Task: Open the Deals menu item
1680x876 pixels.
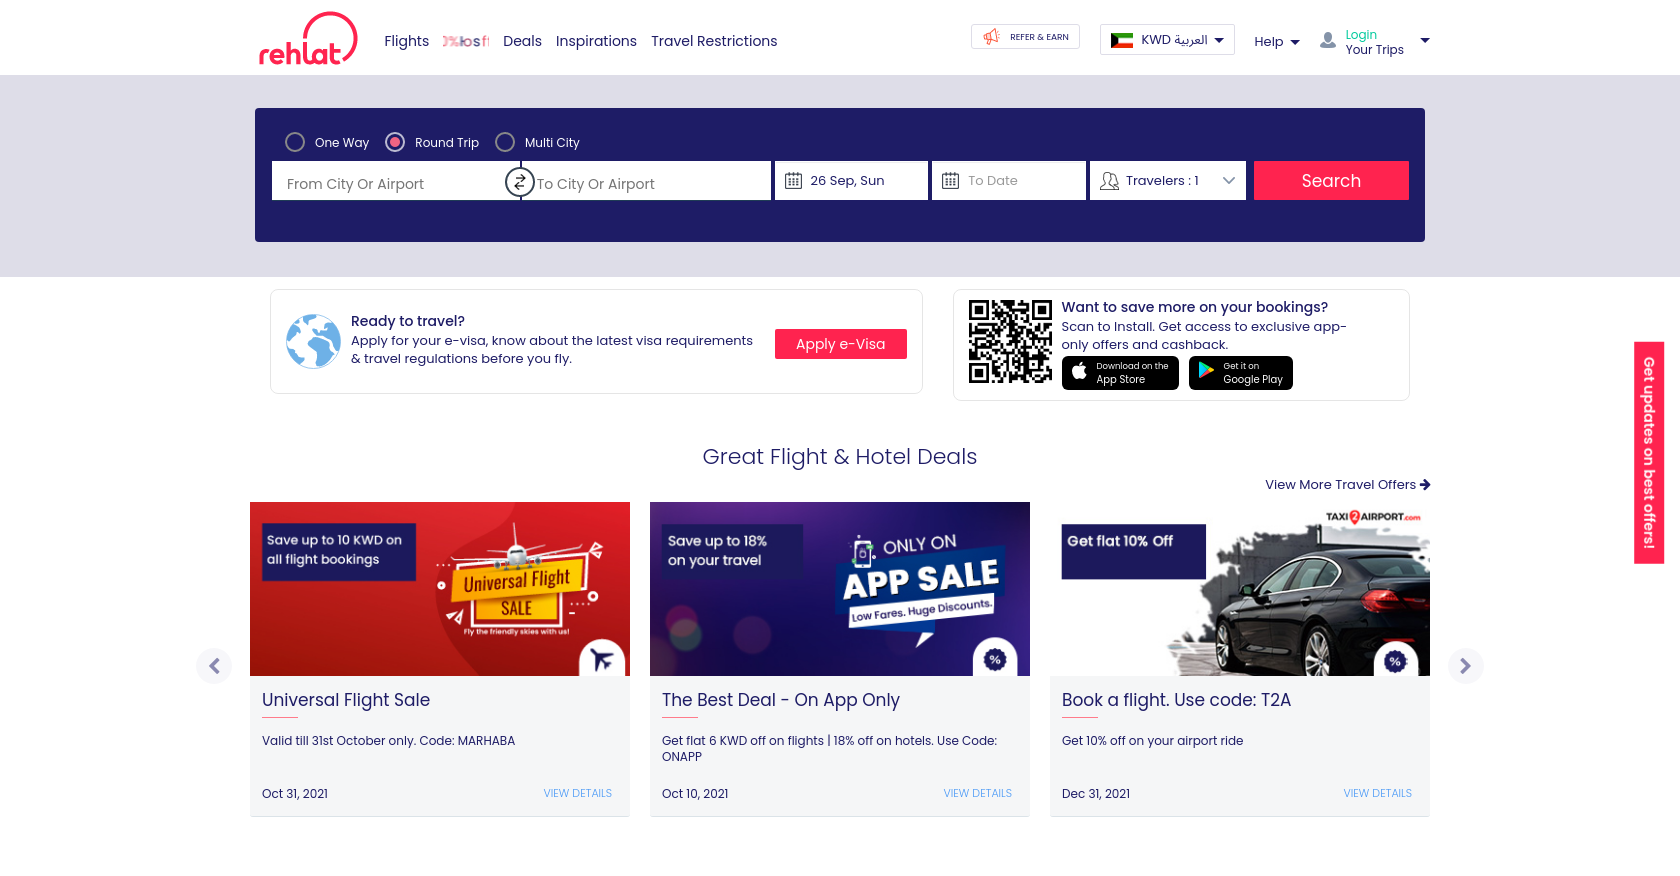Action: coord(522,41)
